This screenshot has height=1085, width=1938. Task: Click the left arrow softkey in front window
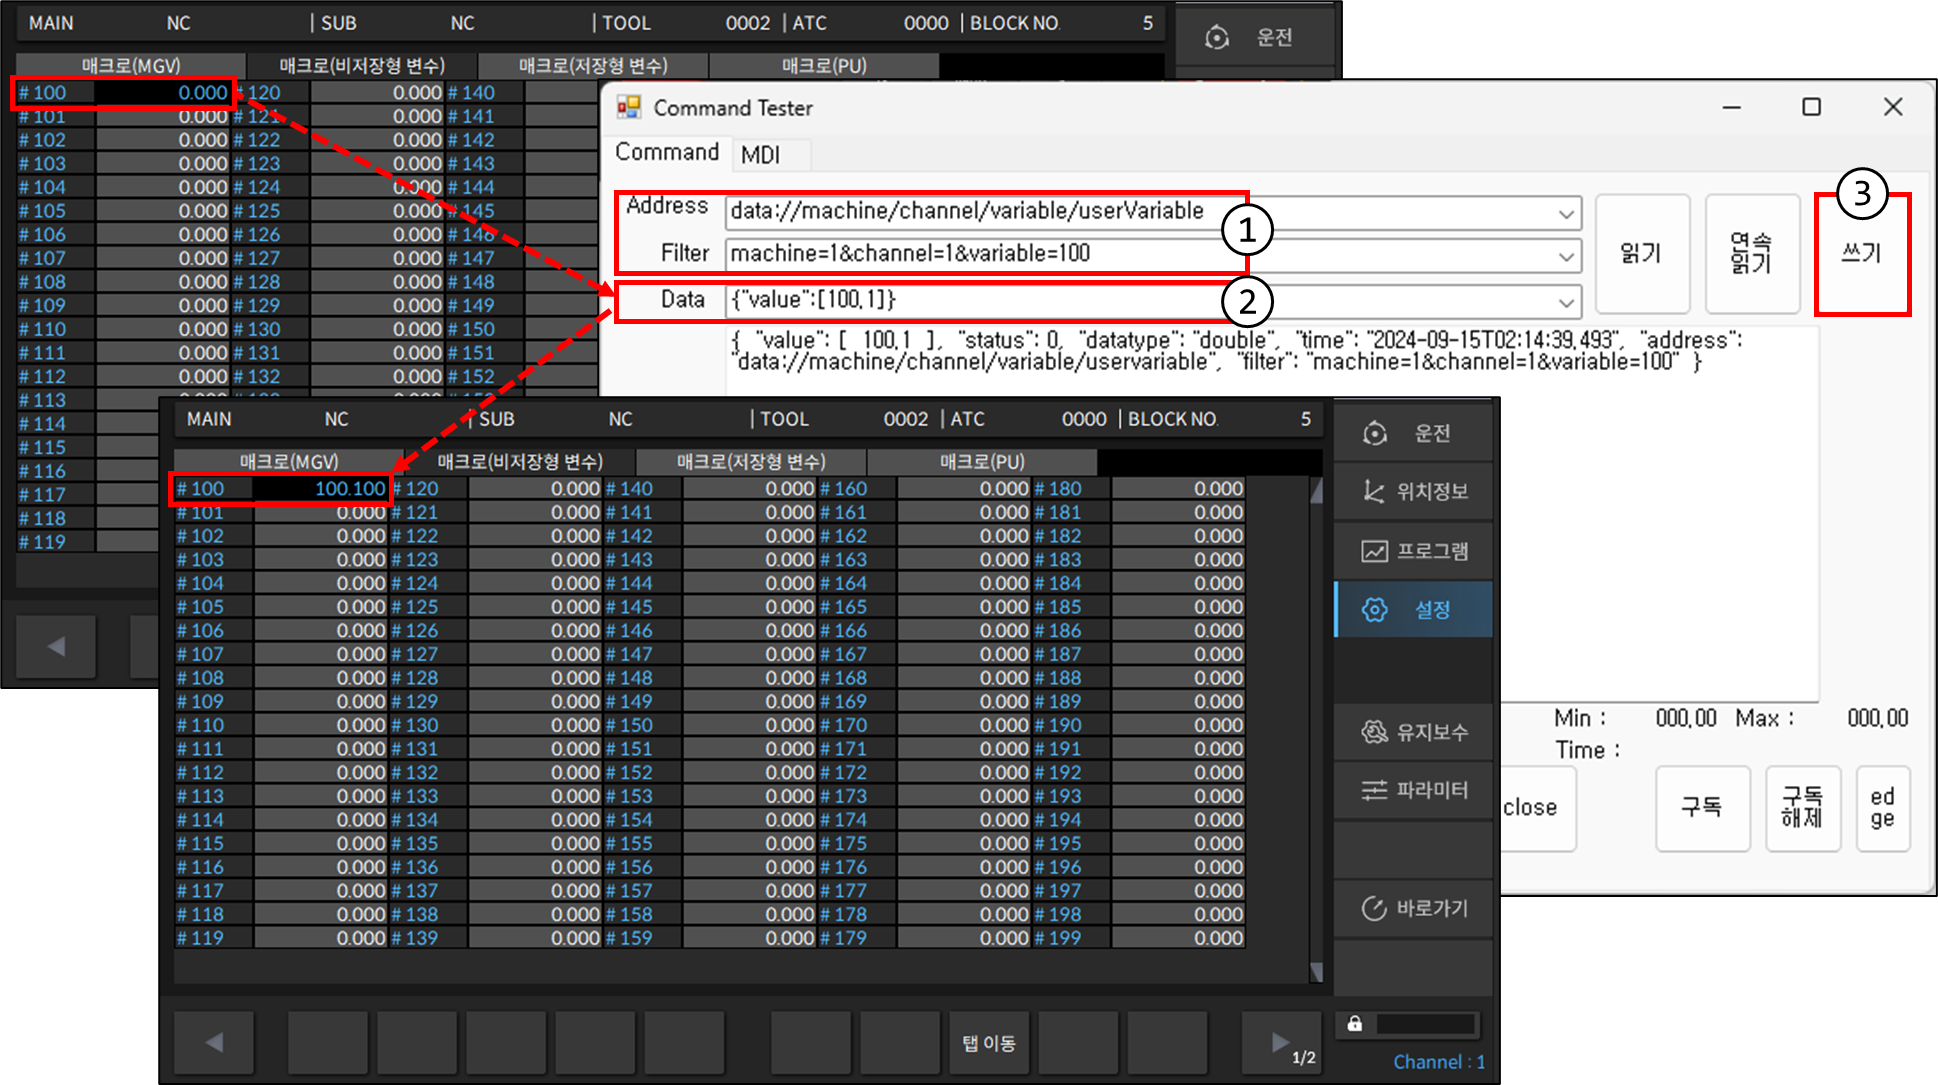click(214, 1042)
